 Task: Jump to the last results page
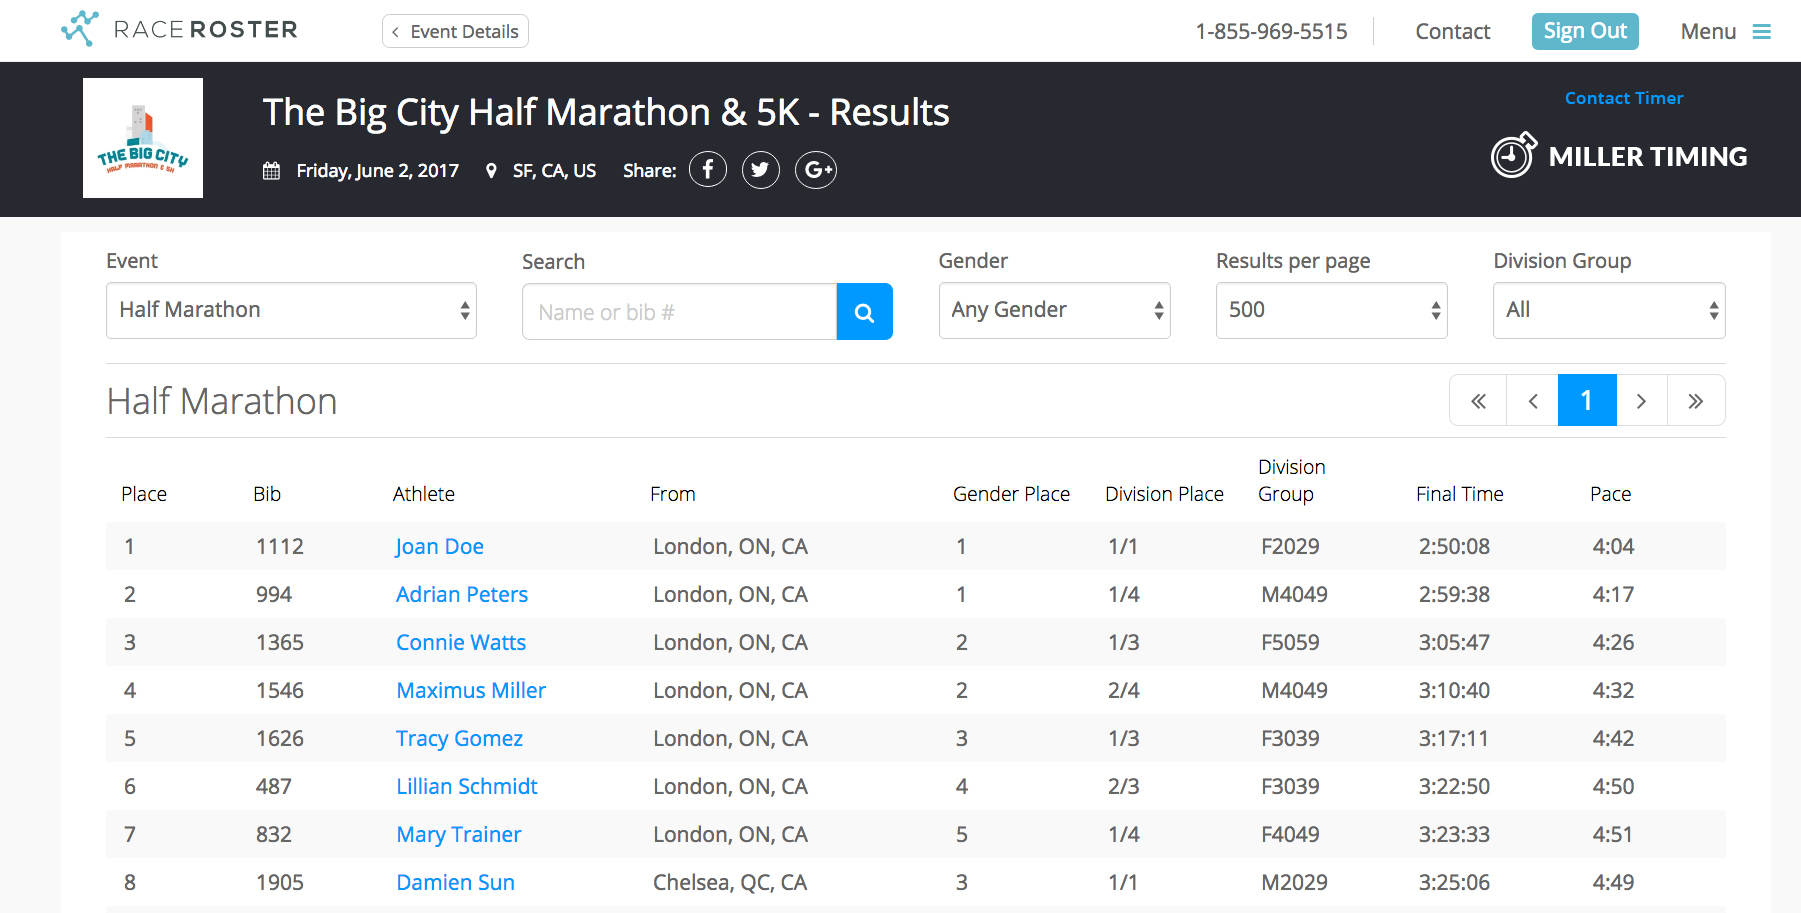click(1695, 401)
